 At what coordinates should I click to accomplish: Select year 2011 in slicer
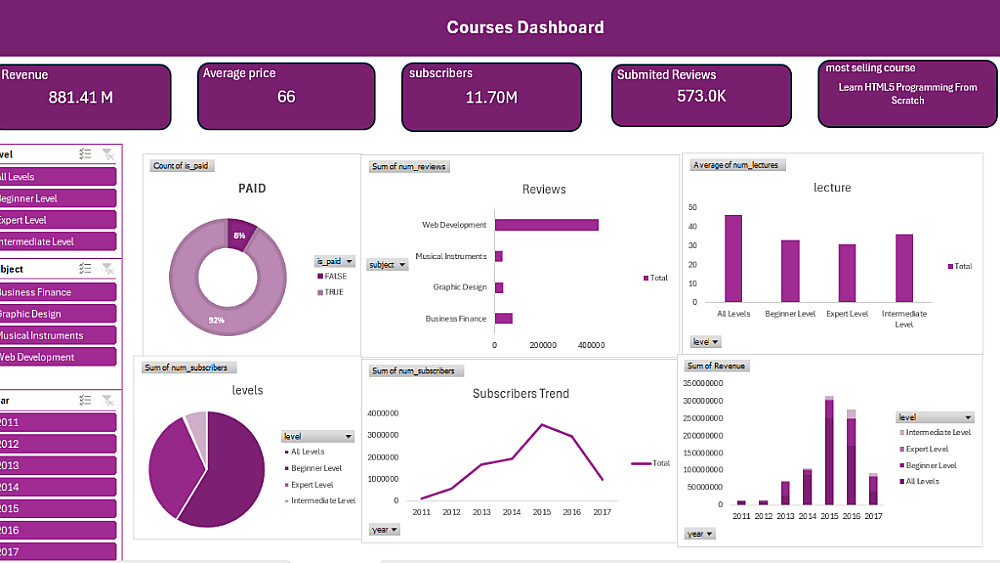(x=57, y=422)
